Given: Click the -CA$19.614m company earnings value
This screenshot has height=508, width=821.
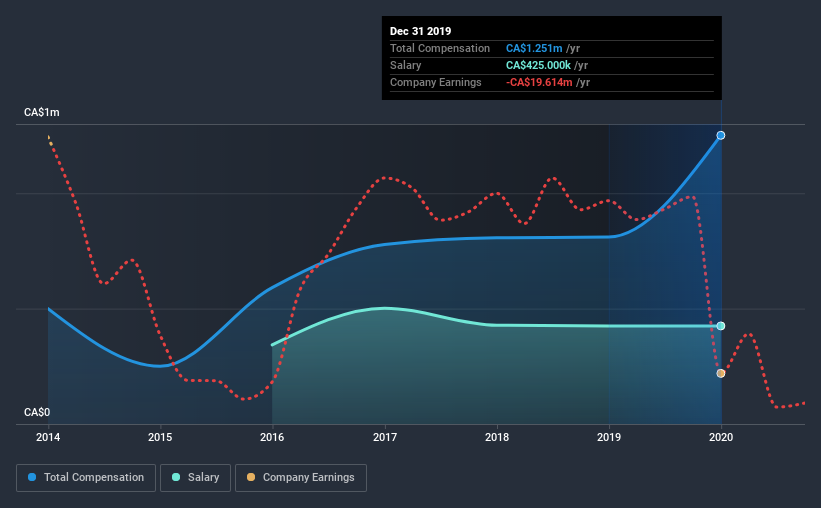Looking at the screenshot, I should pyautogui.click(x=539, y=83).
